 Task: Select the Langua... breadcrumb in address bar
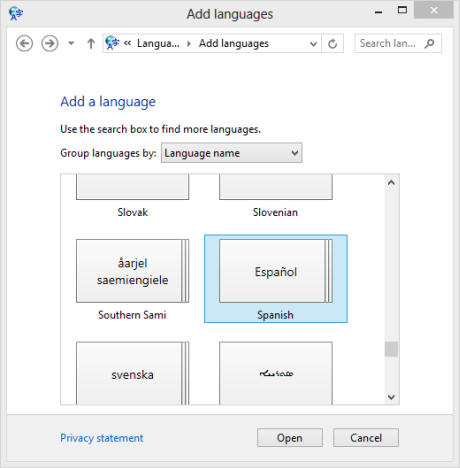click(x=158, y=43)
